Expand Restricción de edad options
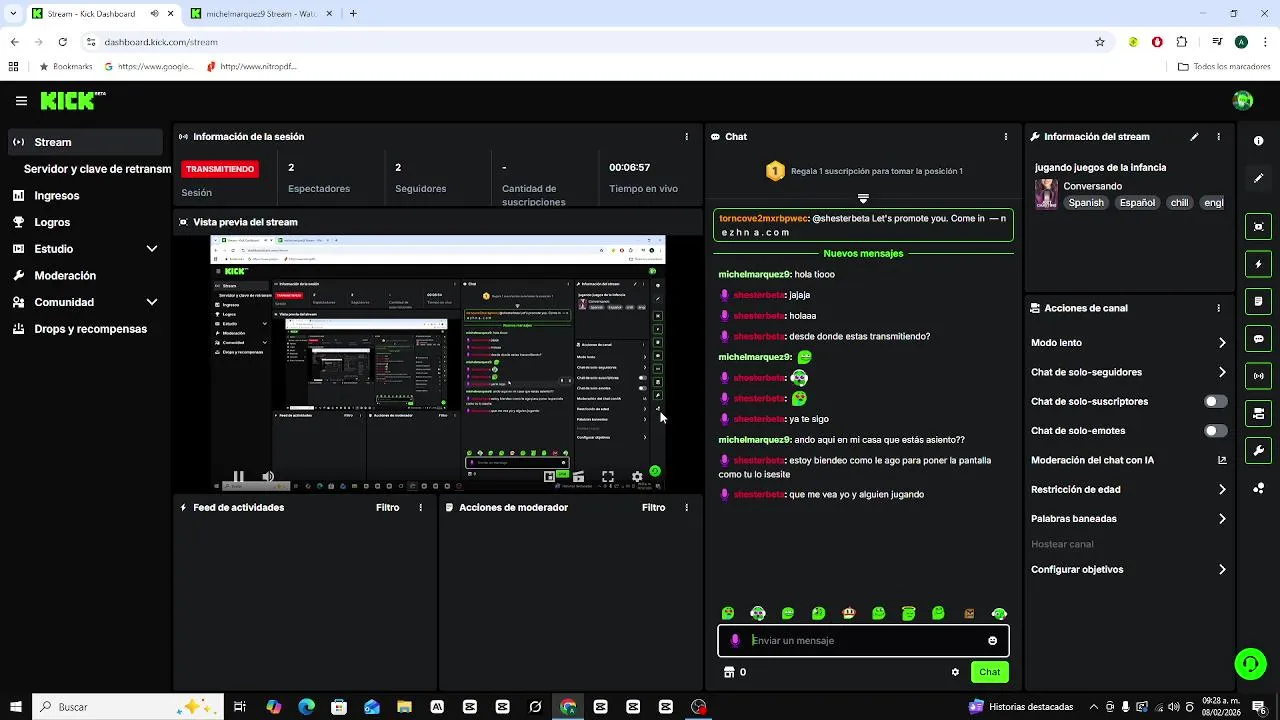Image resolution: width=1280 pixels, height=720 pixels. [x=1222, y=490]
